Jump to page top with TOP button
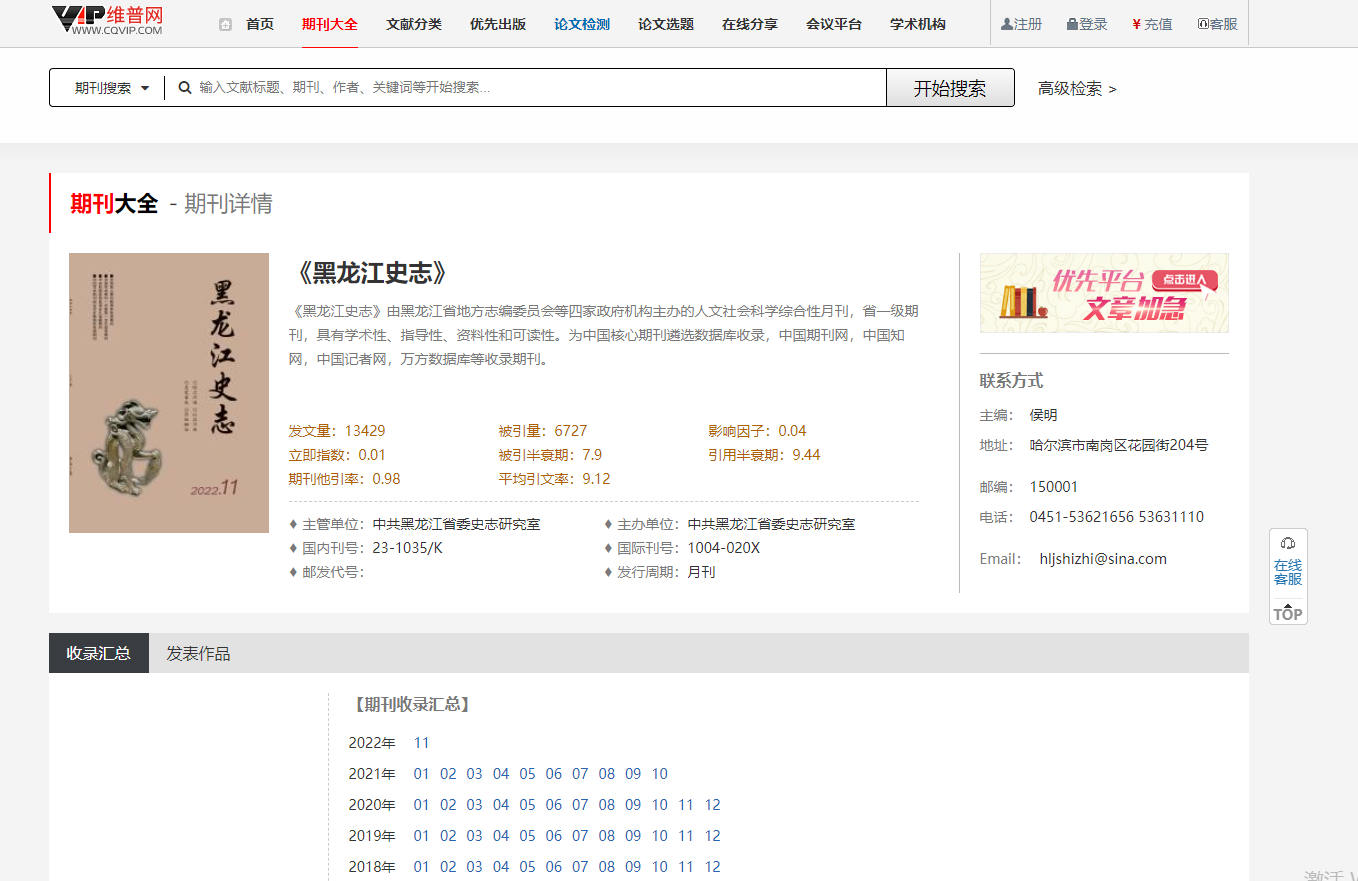 point(1288,612)
